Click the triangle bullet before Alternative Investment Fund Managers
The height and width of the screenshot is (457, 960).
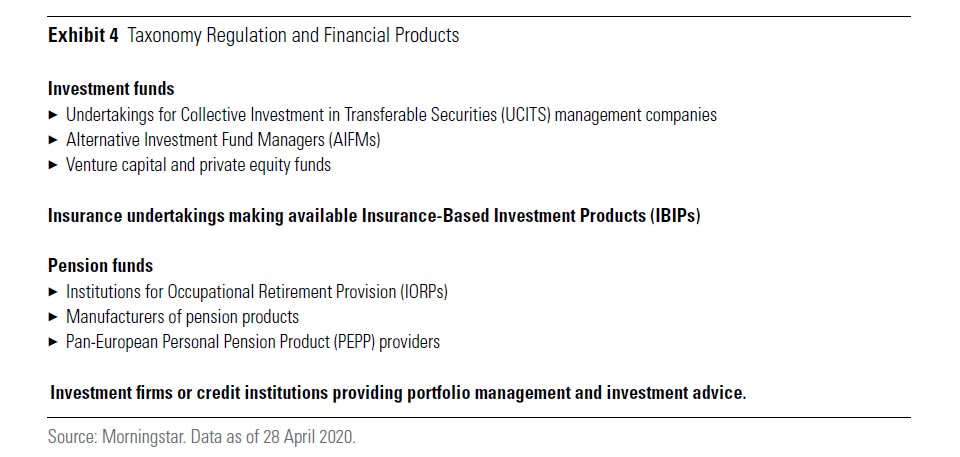coord(53,140)
